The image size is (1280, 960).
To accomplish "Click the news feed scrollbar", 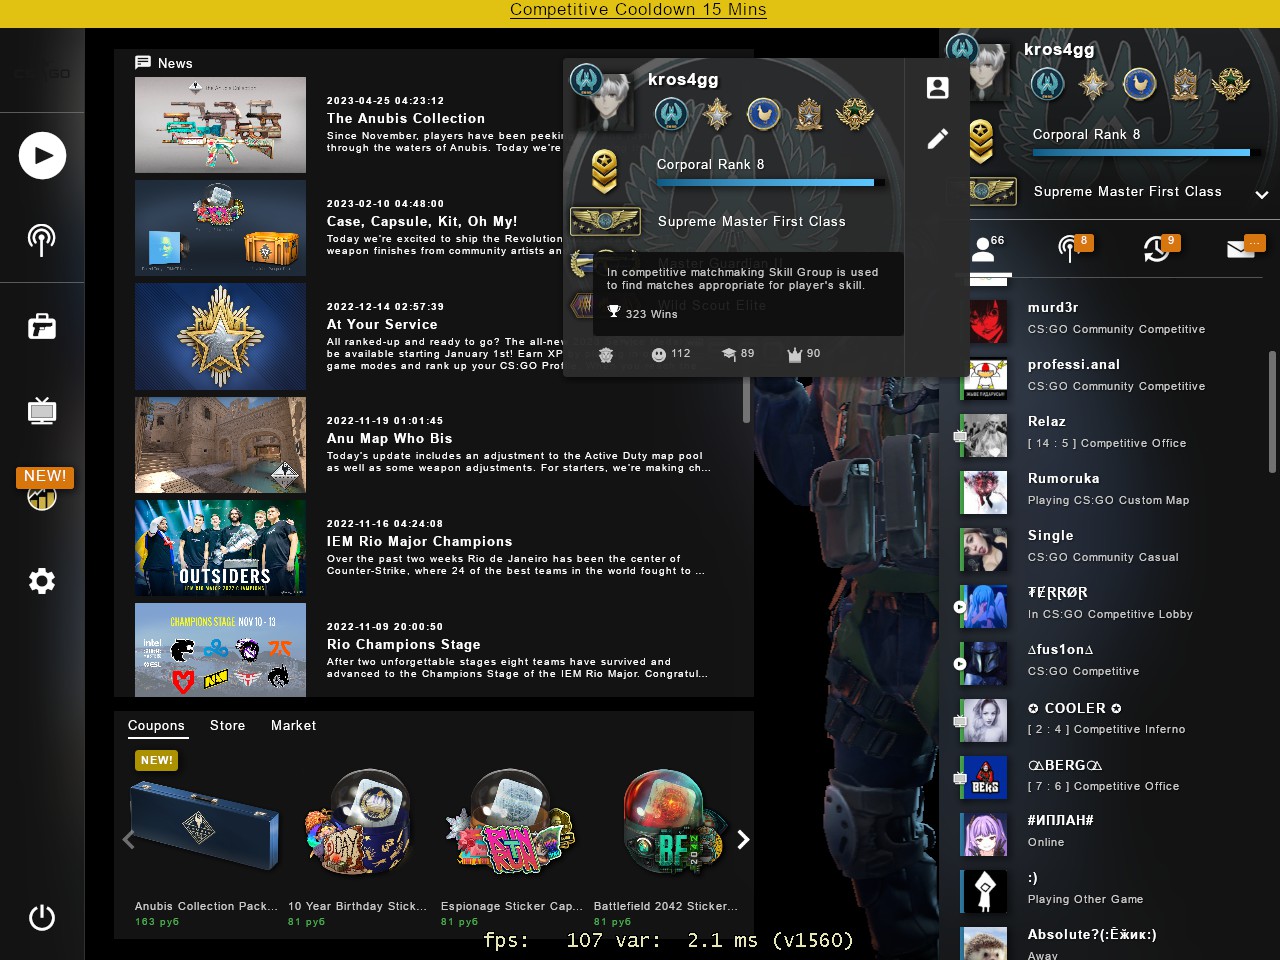I will click(x=746, y=401).
